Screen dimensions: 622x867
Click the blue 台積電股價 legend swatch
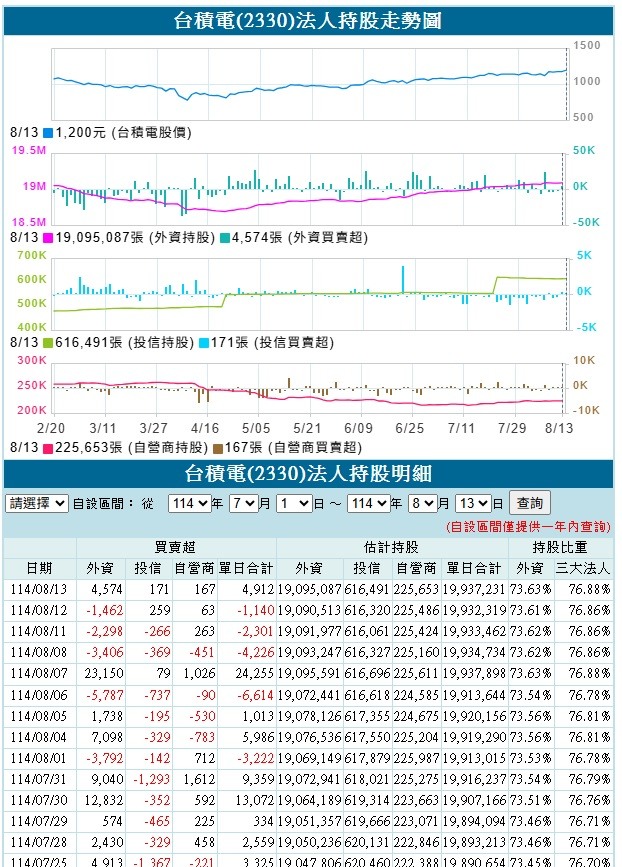(x=48, y=133)
